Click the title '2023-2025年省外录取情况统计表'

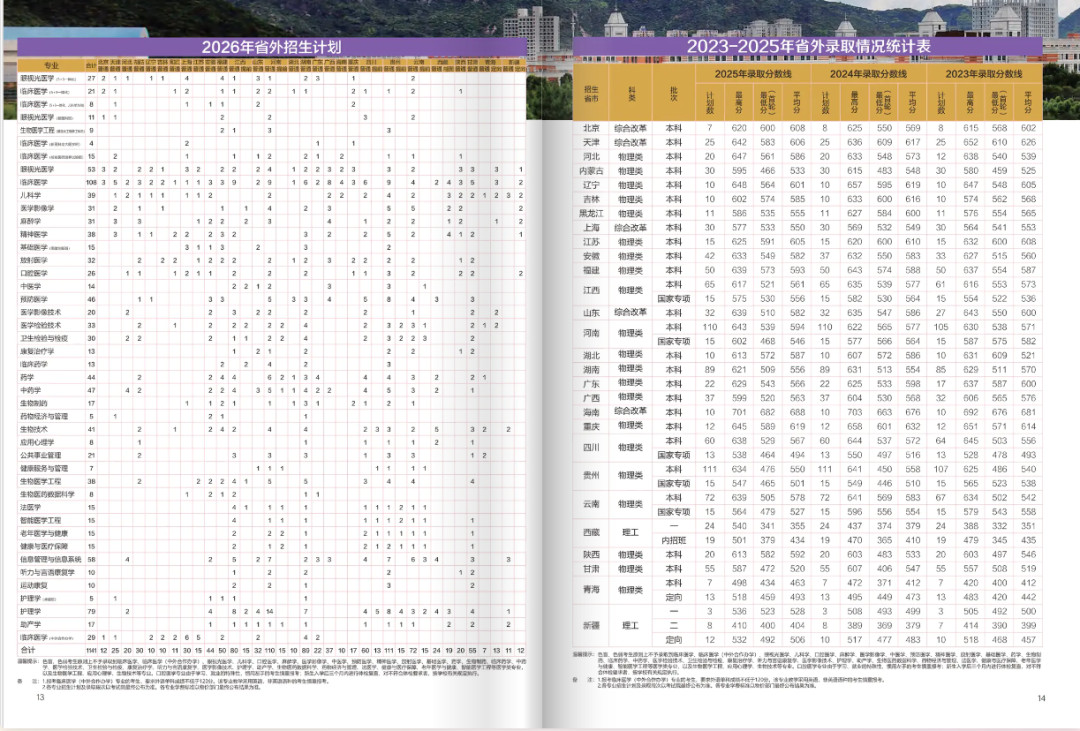(808, 46)
